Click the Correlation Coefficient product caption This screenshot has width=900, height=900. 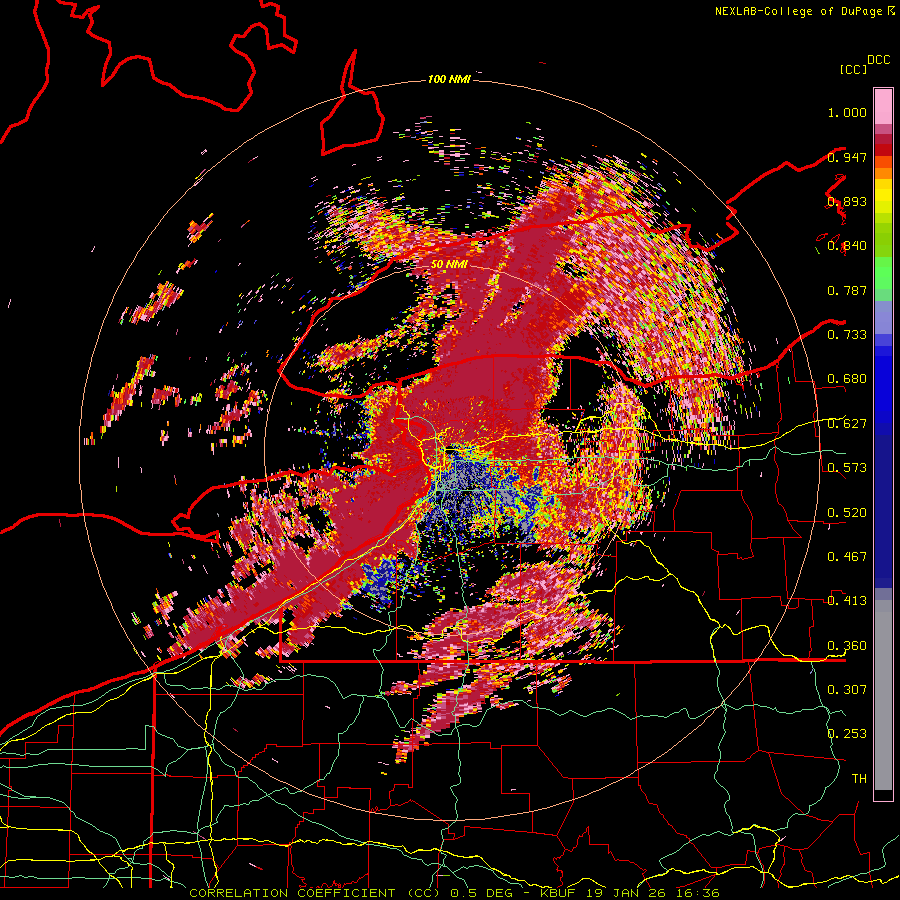[453, 893]
